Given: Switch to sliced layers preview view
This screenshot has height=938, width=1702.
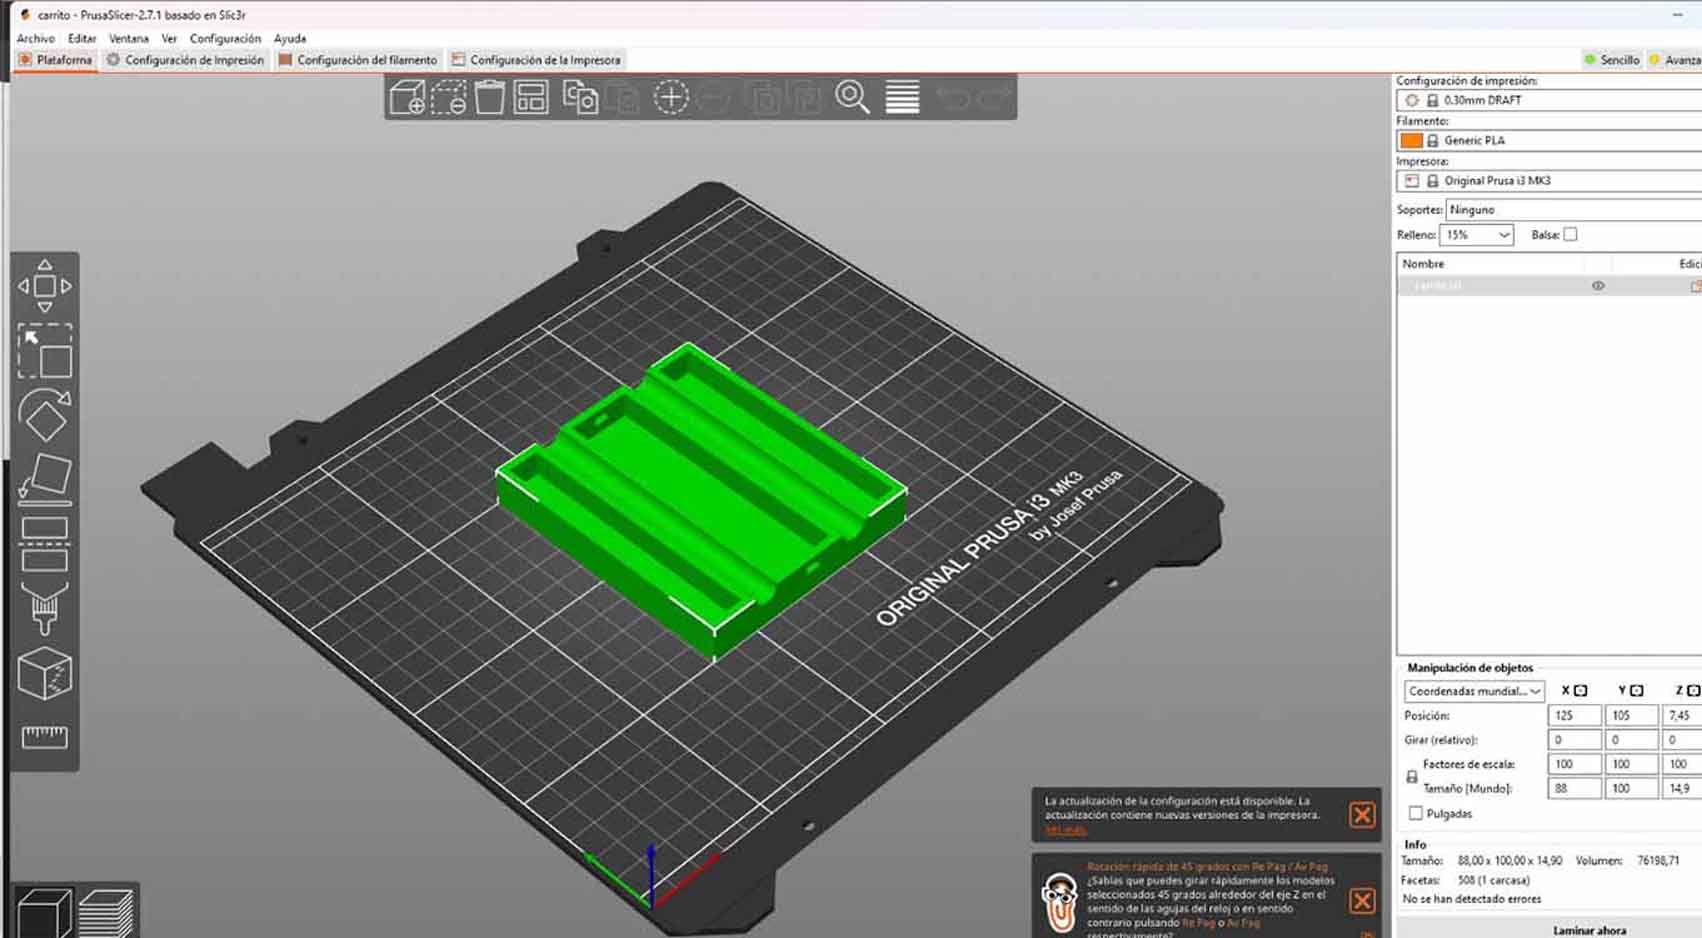Looking at the screenshot, I should [105, 913].
